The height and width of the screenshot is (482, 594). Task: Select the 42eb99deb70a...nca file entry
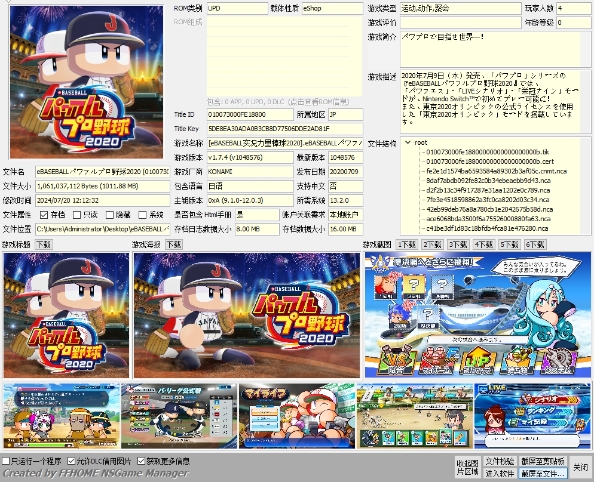(489, 209)
